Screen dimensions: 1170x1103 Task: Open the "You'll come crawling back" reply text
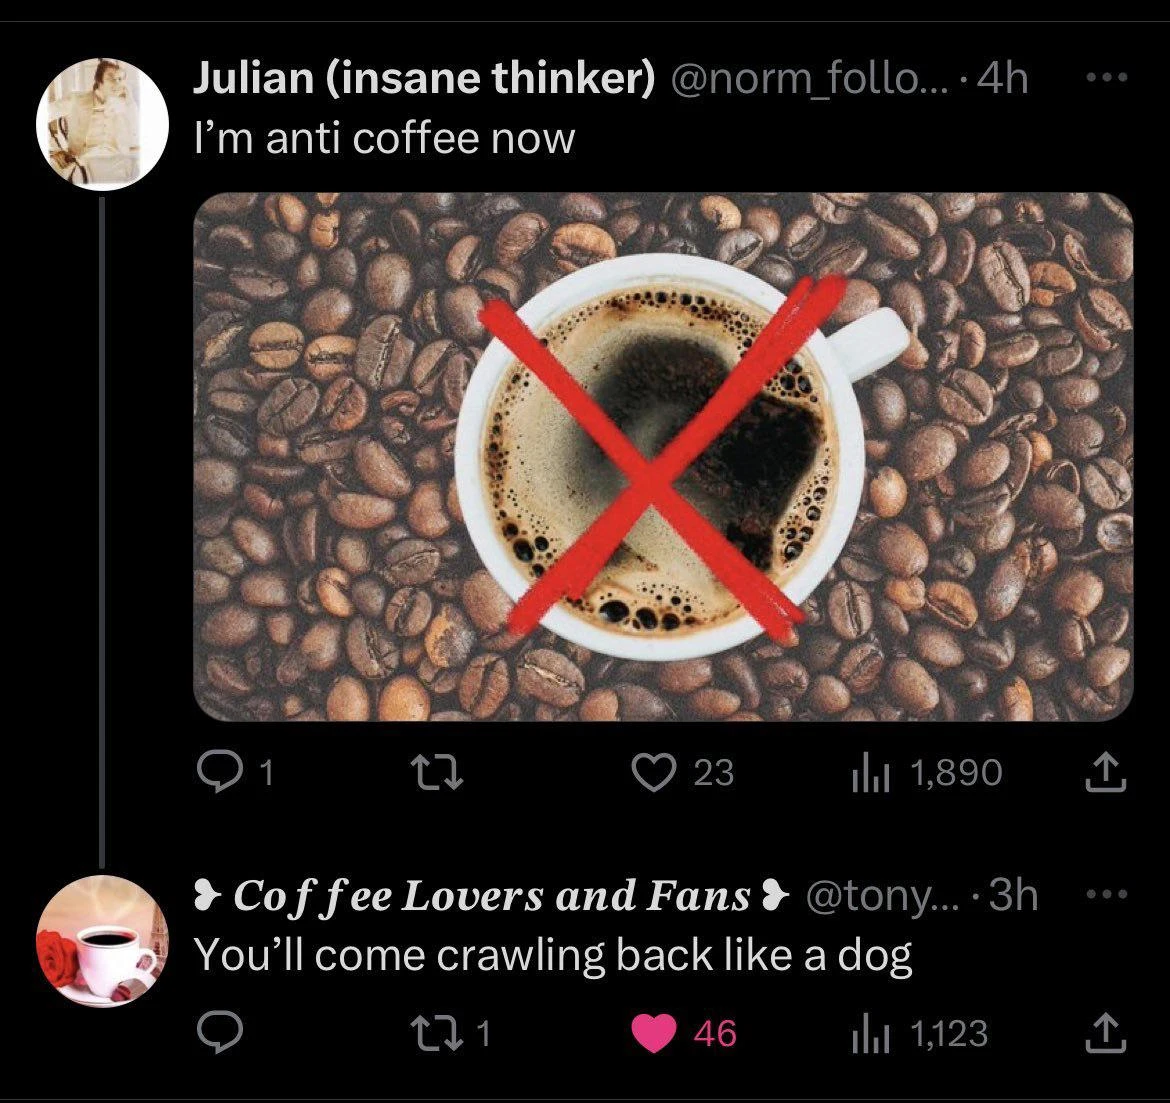tap(552, 955)
